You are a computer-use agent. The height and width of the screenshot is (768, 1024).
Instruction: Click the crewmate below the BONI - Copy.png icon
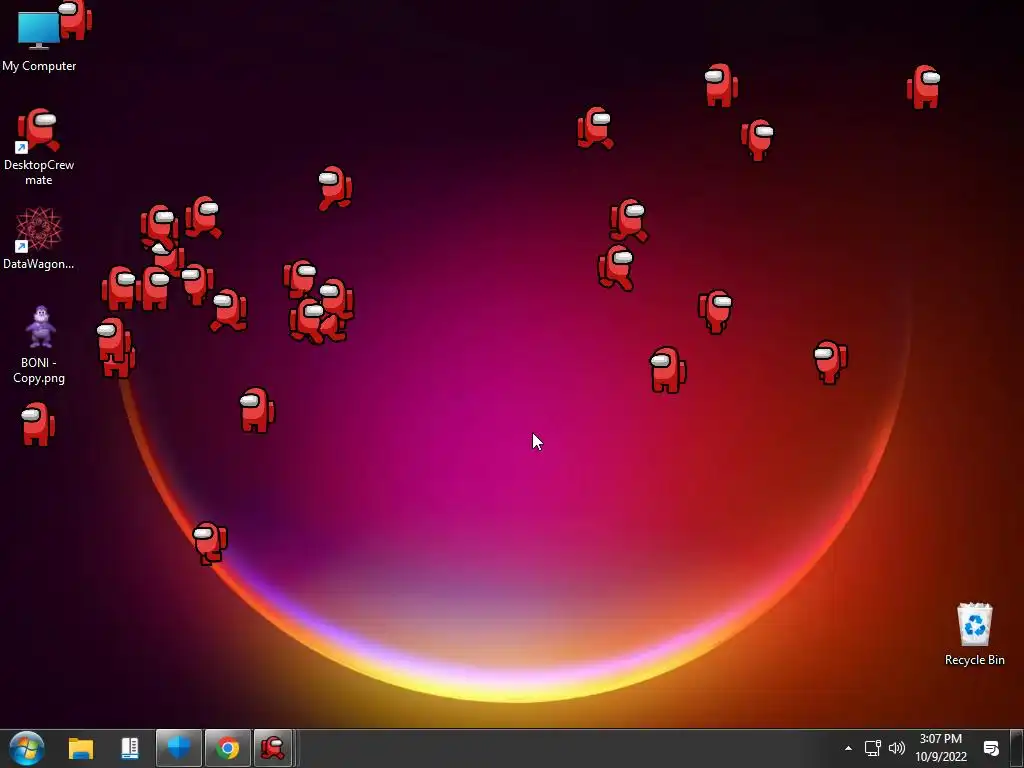point(37,424)
